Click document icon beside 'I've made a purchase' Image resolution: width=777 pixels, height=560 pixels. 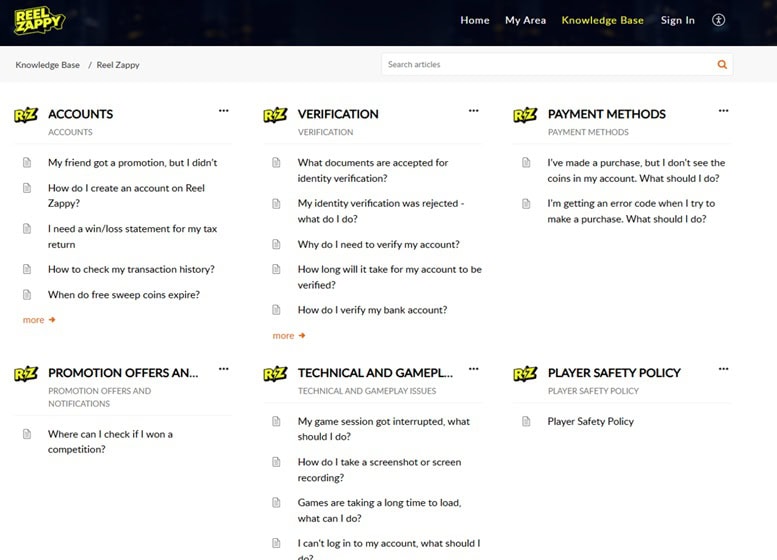(526, 163)
